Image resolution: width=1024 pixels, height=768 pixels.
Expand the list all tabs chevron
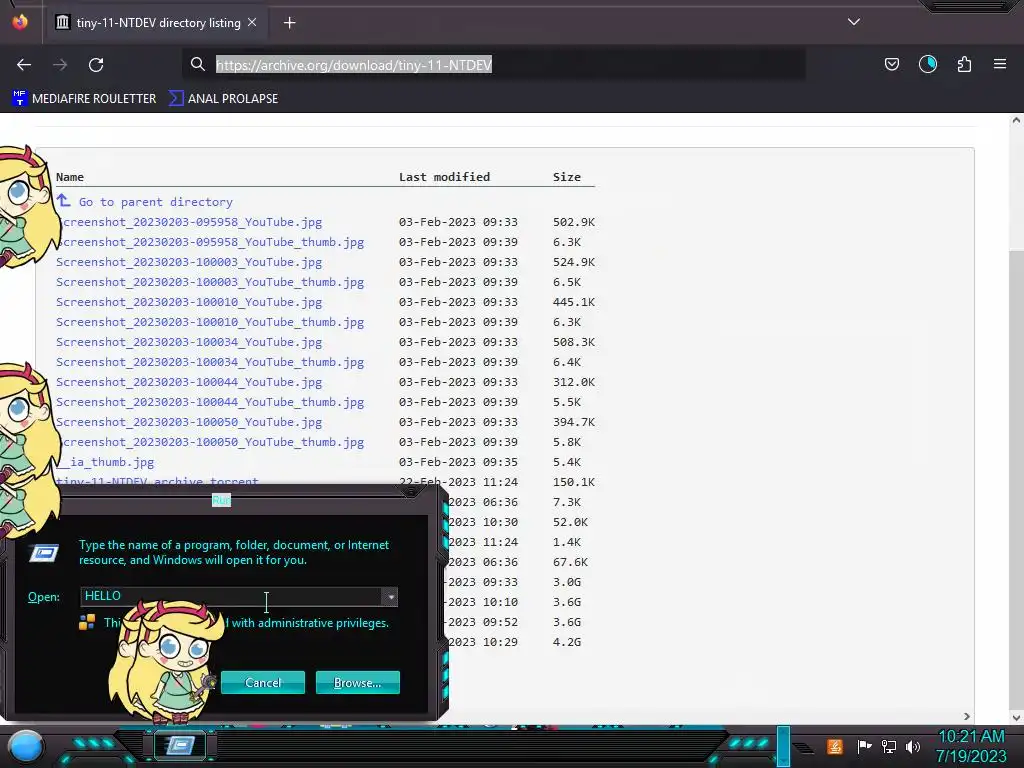(854, 22)
